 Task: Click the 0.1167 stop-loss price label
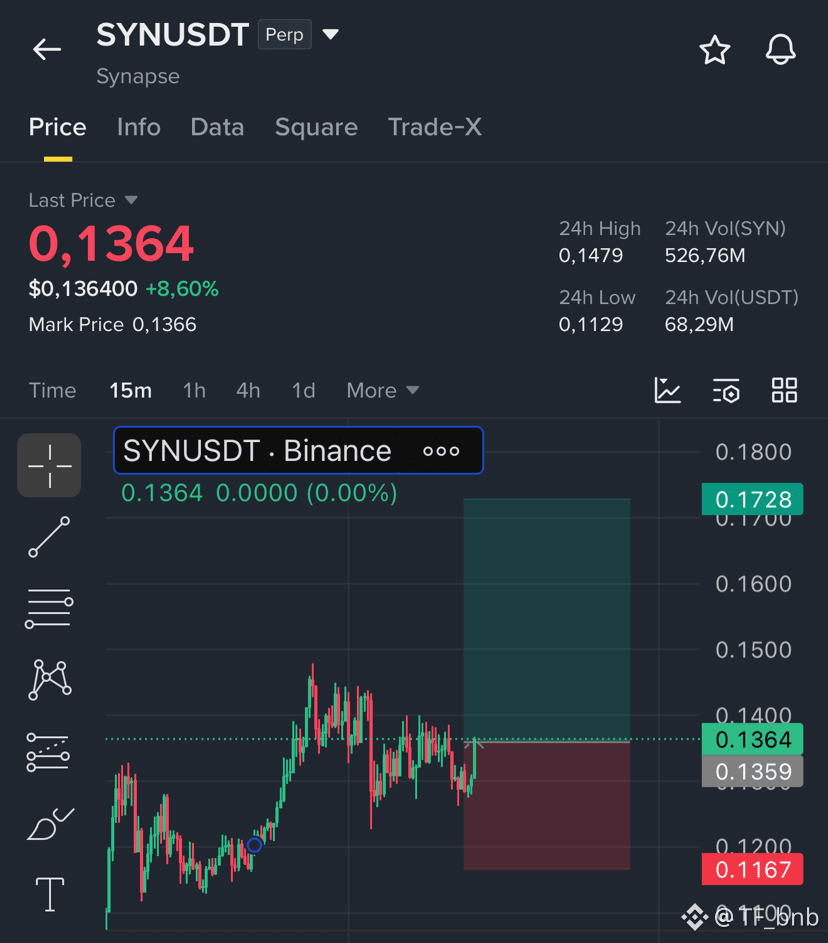point(752,869)
